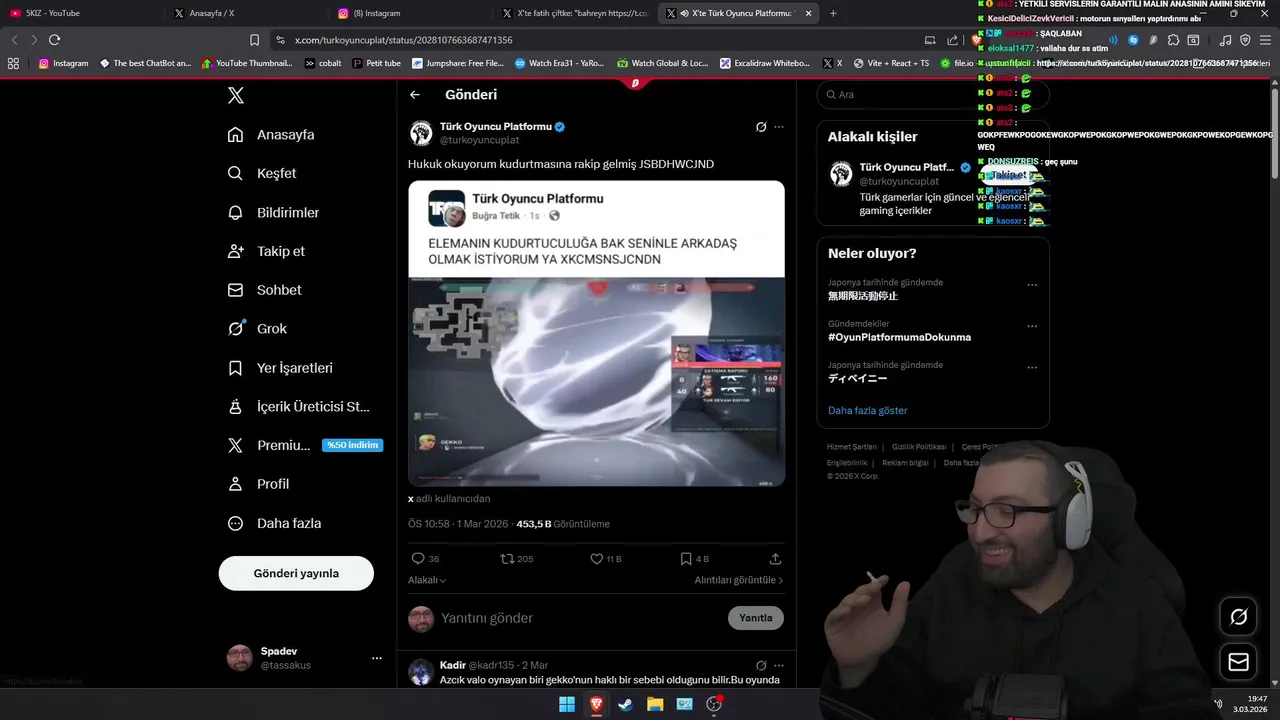
Task: Click Daha fazla göster link
Action: [867, 411]
